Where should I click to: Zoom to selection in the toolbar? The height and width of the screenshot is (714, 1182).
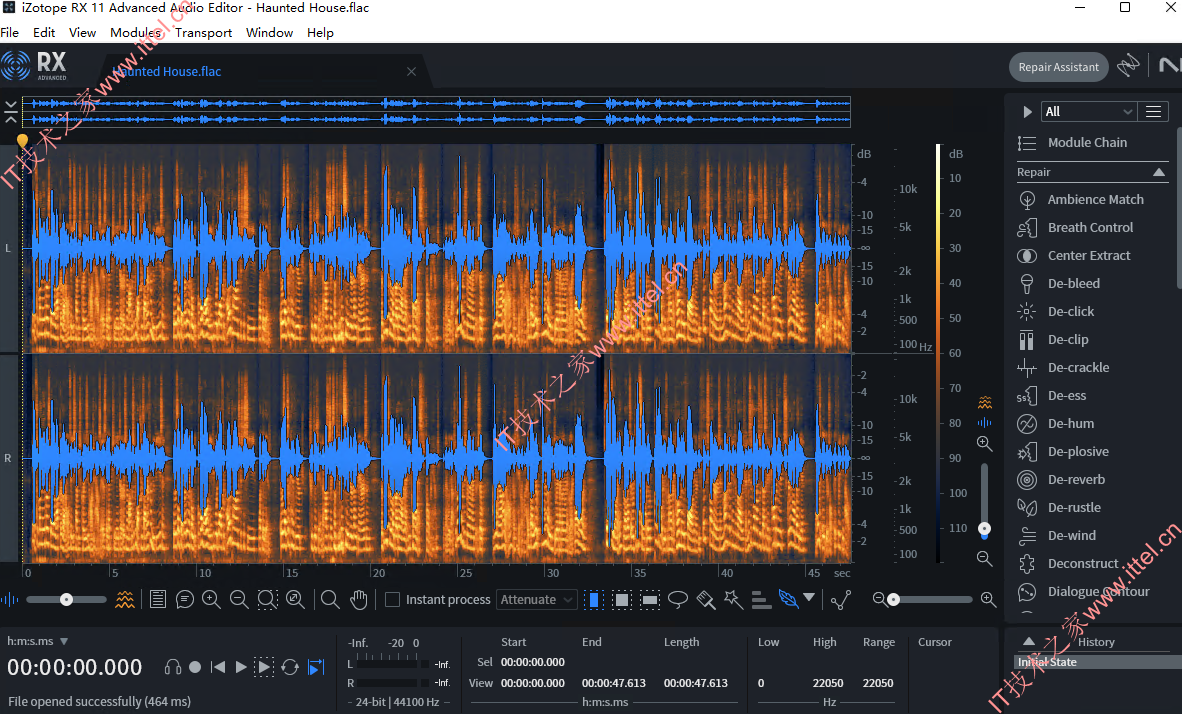point(268,599)
